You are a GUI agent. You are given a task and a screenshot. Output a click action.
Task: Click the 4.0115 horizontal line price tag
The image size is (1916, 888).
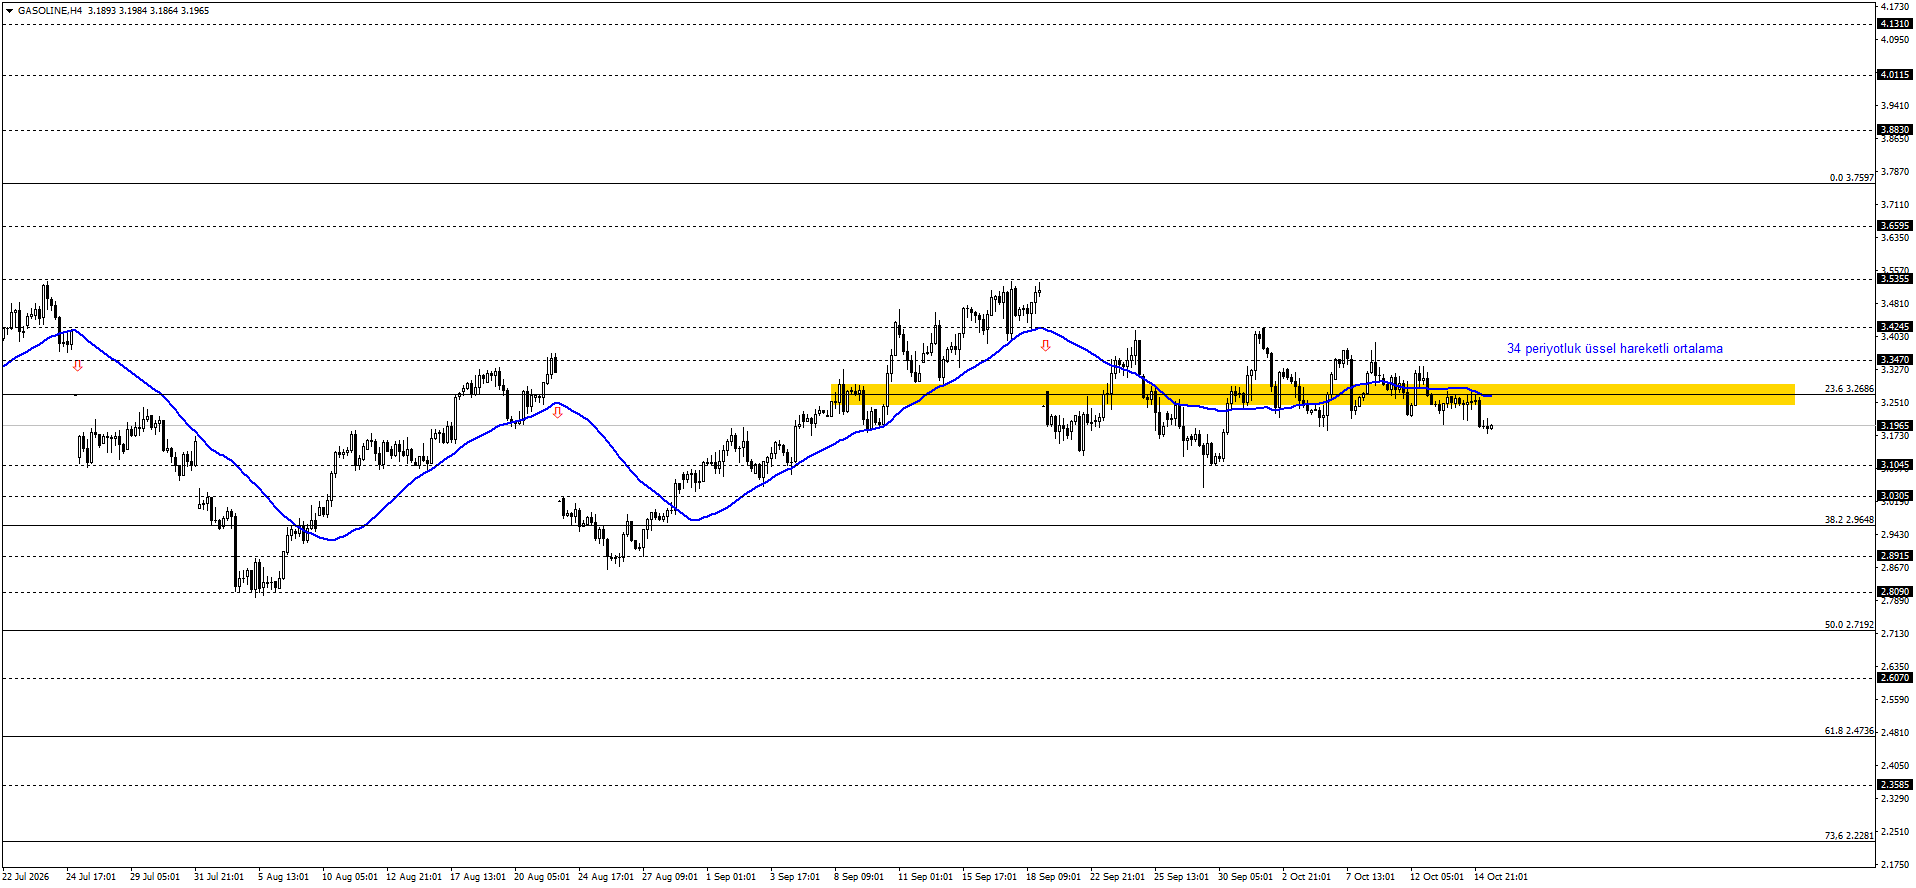click(1895, 75)
